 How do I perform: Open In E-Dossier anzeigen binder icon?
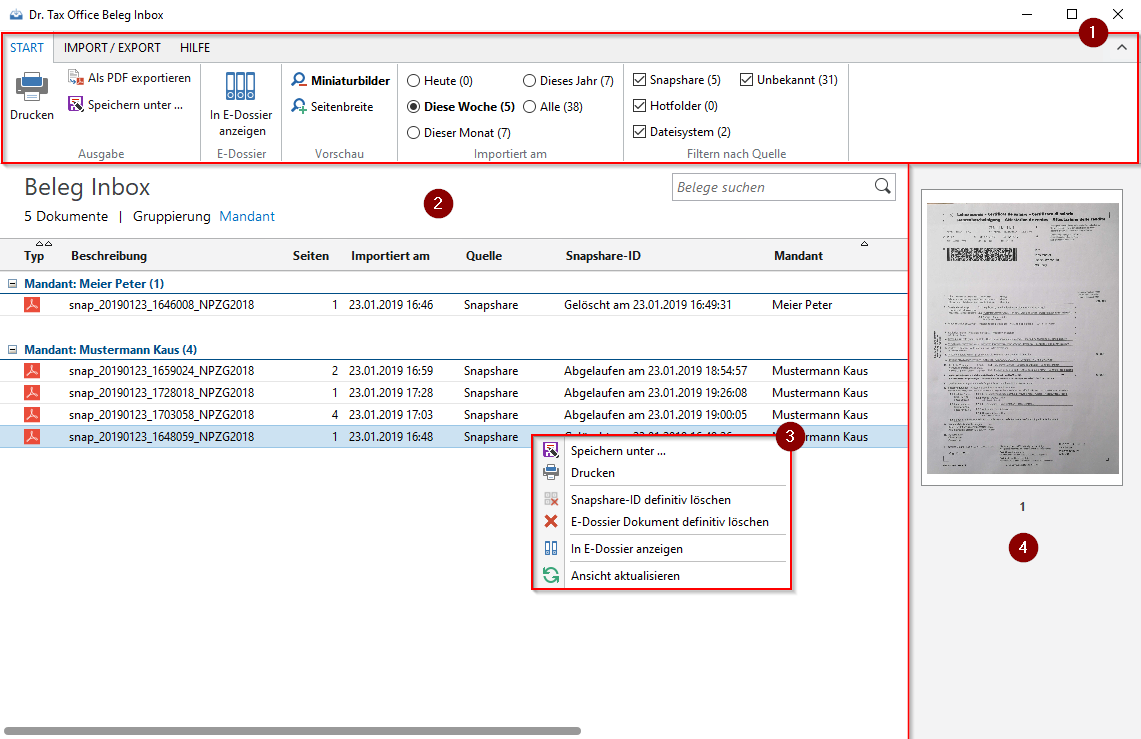click(240, 86)
